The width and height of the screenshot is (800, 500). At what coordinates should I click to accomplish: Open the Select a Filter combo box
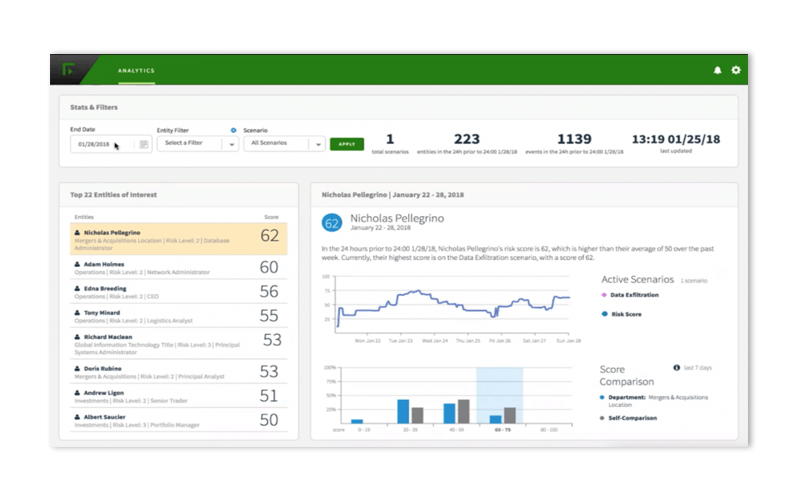click(197, 143)
